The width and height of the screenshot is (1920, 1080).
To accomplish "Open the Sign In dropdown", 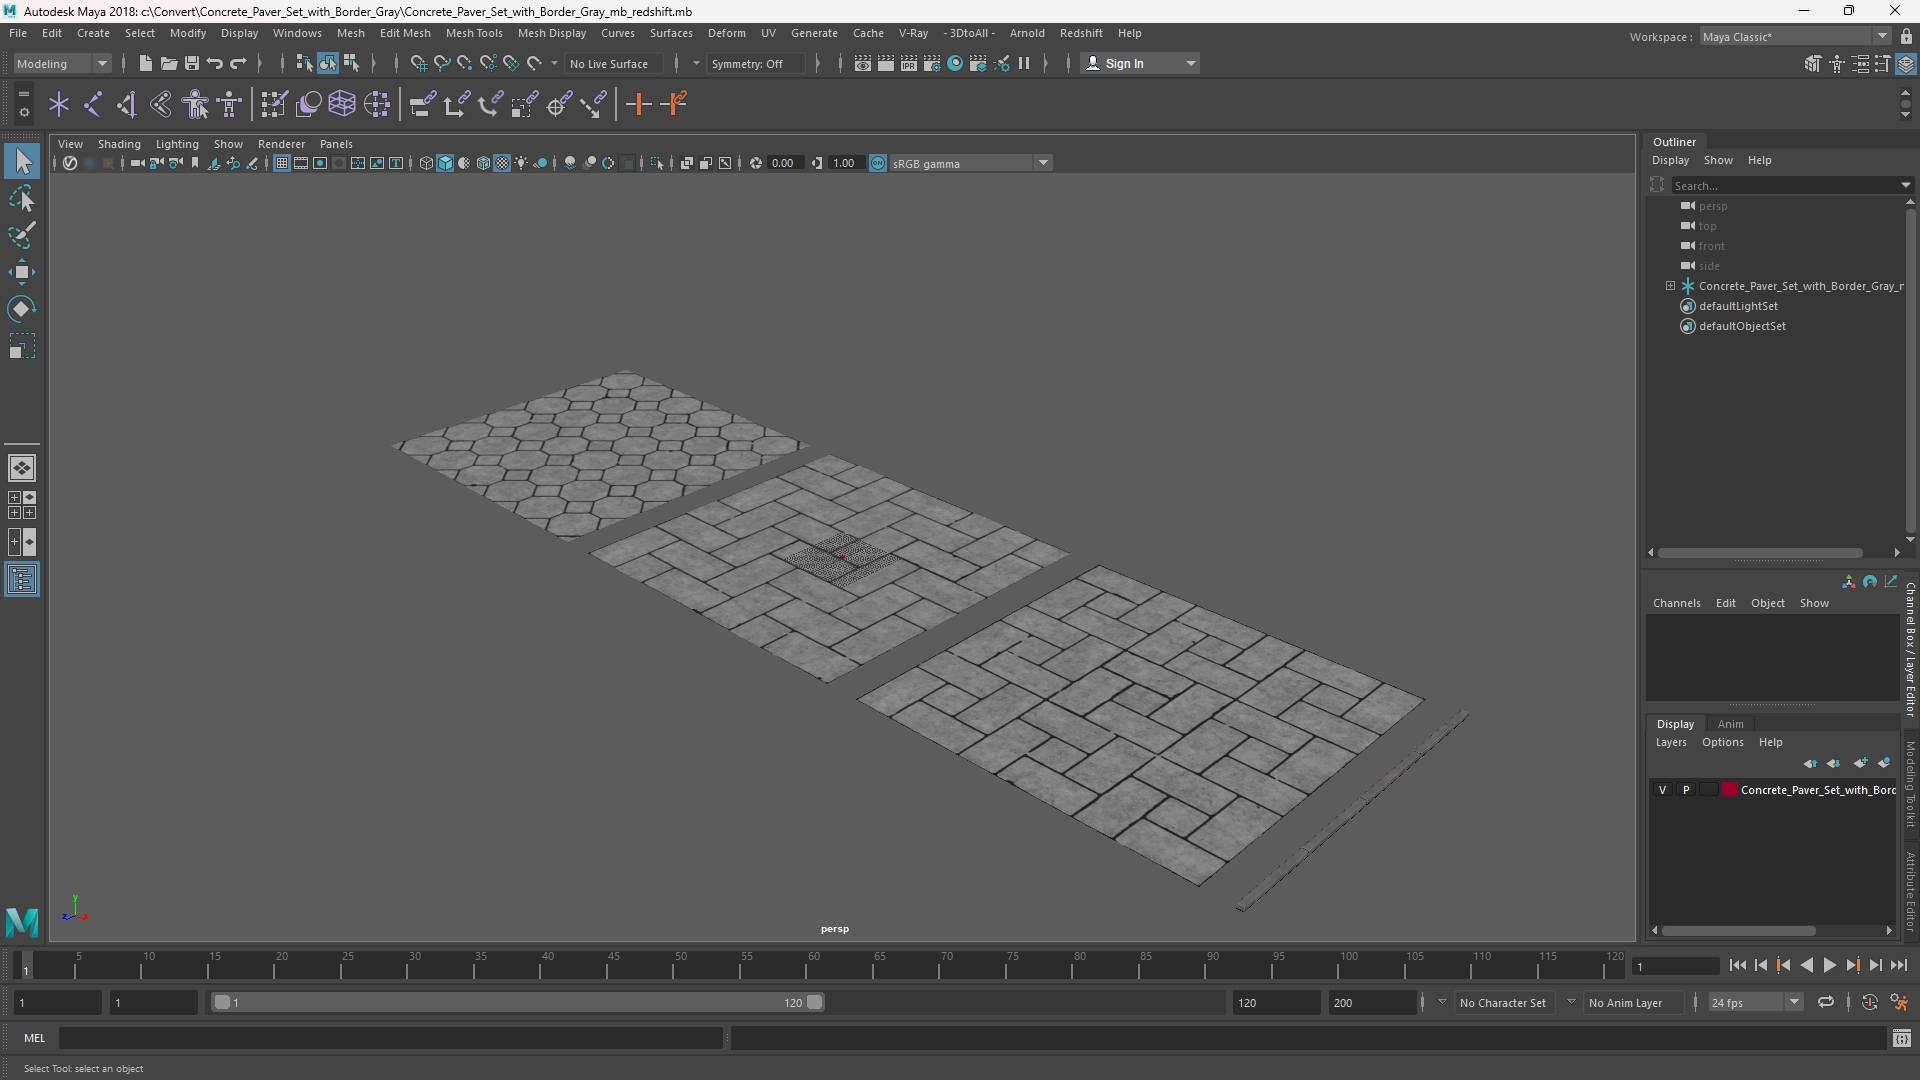I will coord(1140,63).
